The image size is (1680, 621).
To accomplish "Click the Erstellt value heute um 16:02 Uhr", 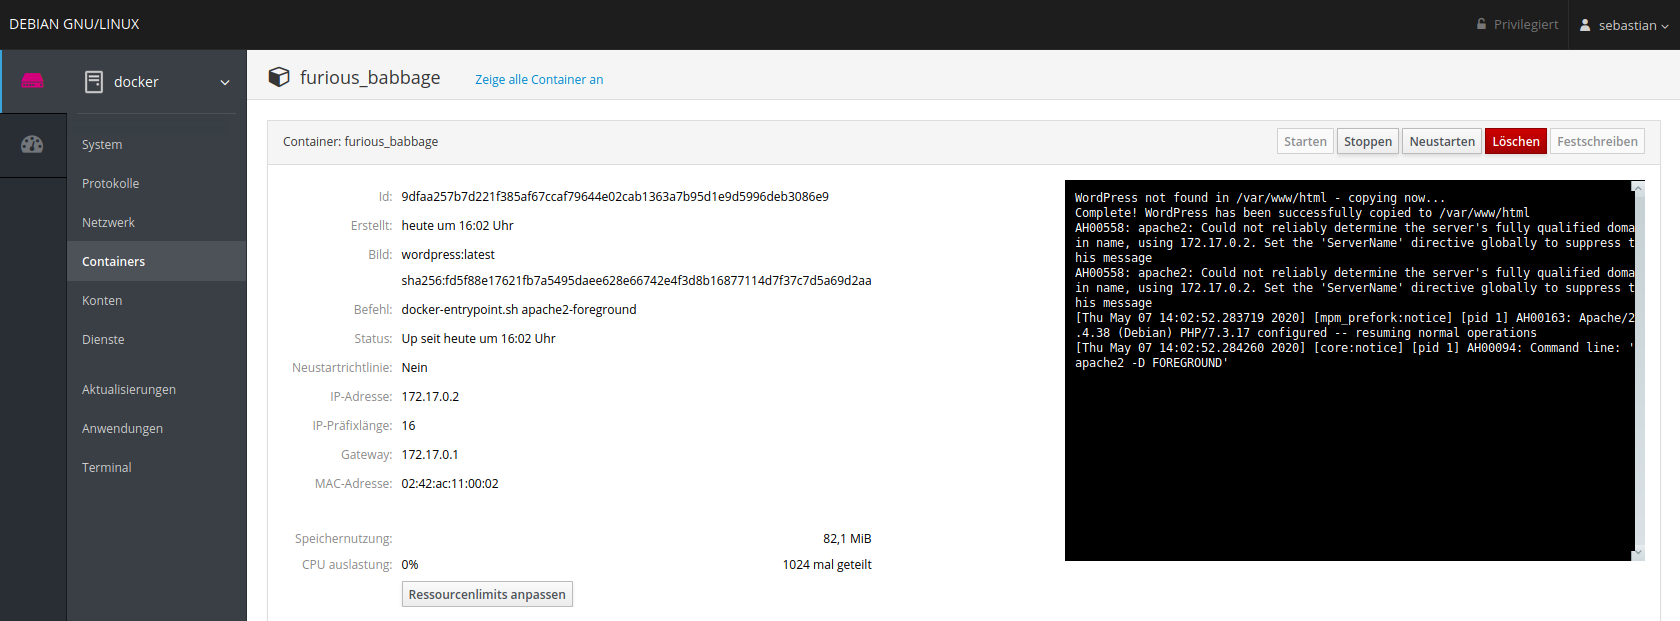I will 457,225.
